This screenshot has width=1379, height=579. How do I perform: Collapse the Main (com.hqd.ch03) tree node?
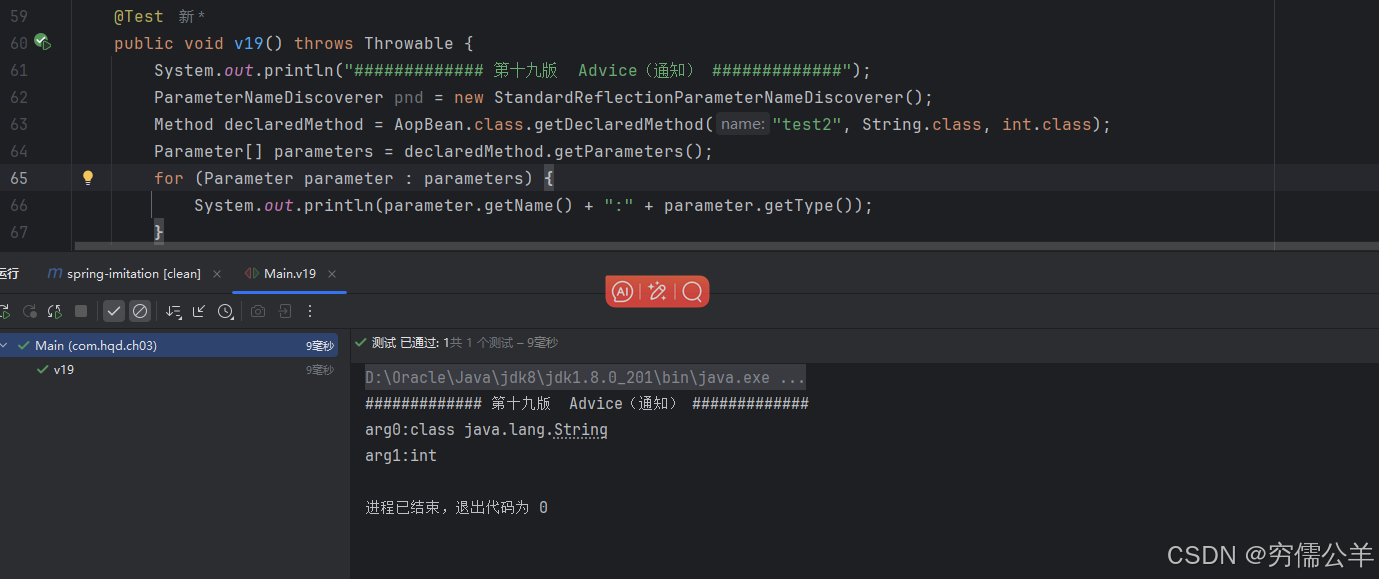point(5,345)
